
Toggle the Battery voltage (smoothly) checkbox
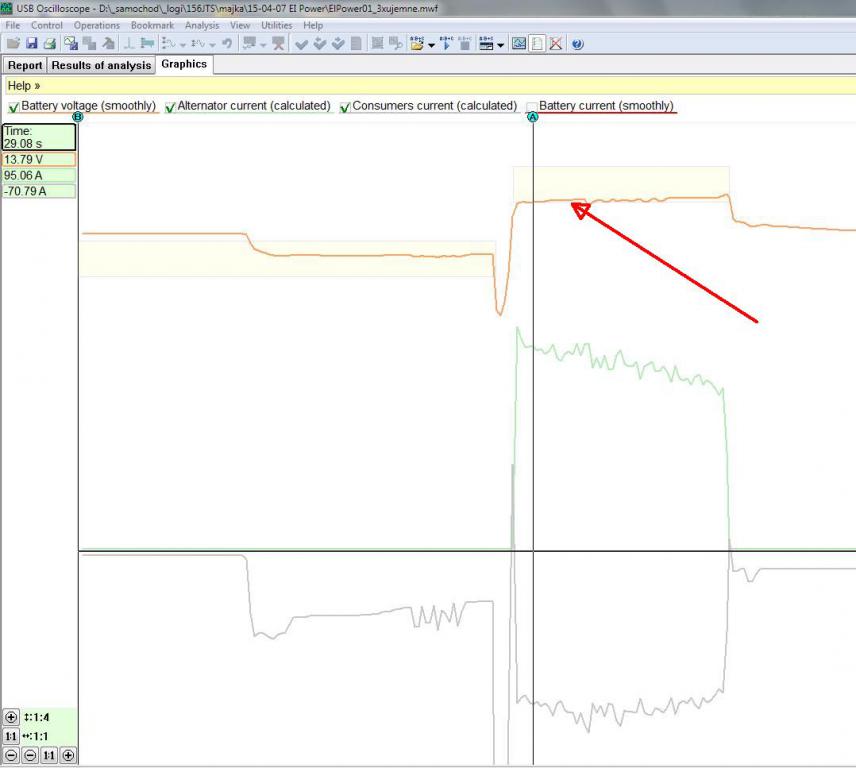pyautogui.click(x=14, y=107)
